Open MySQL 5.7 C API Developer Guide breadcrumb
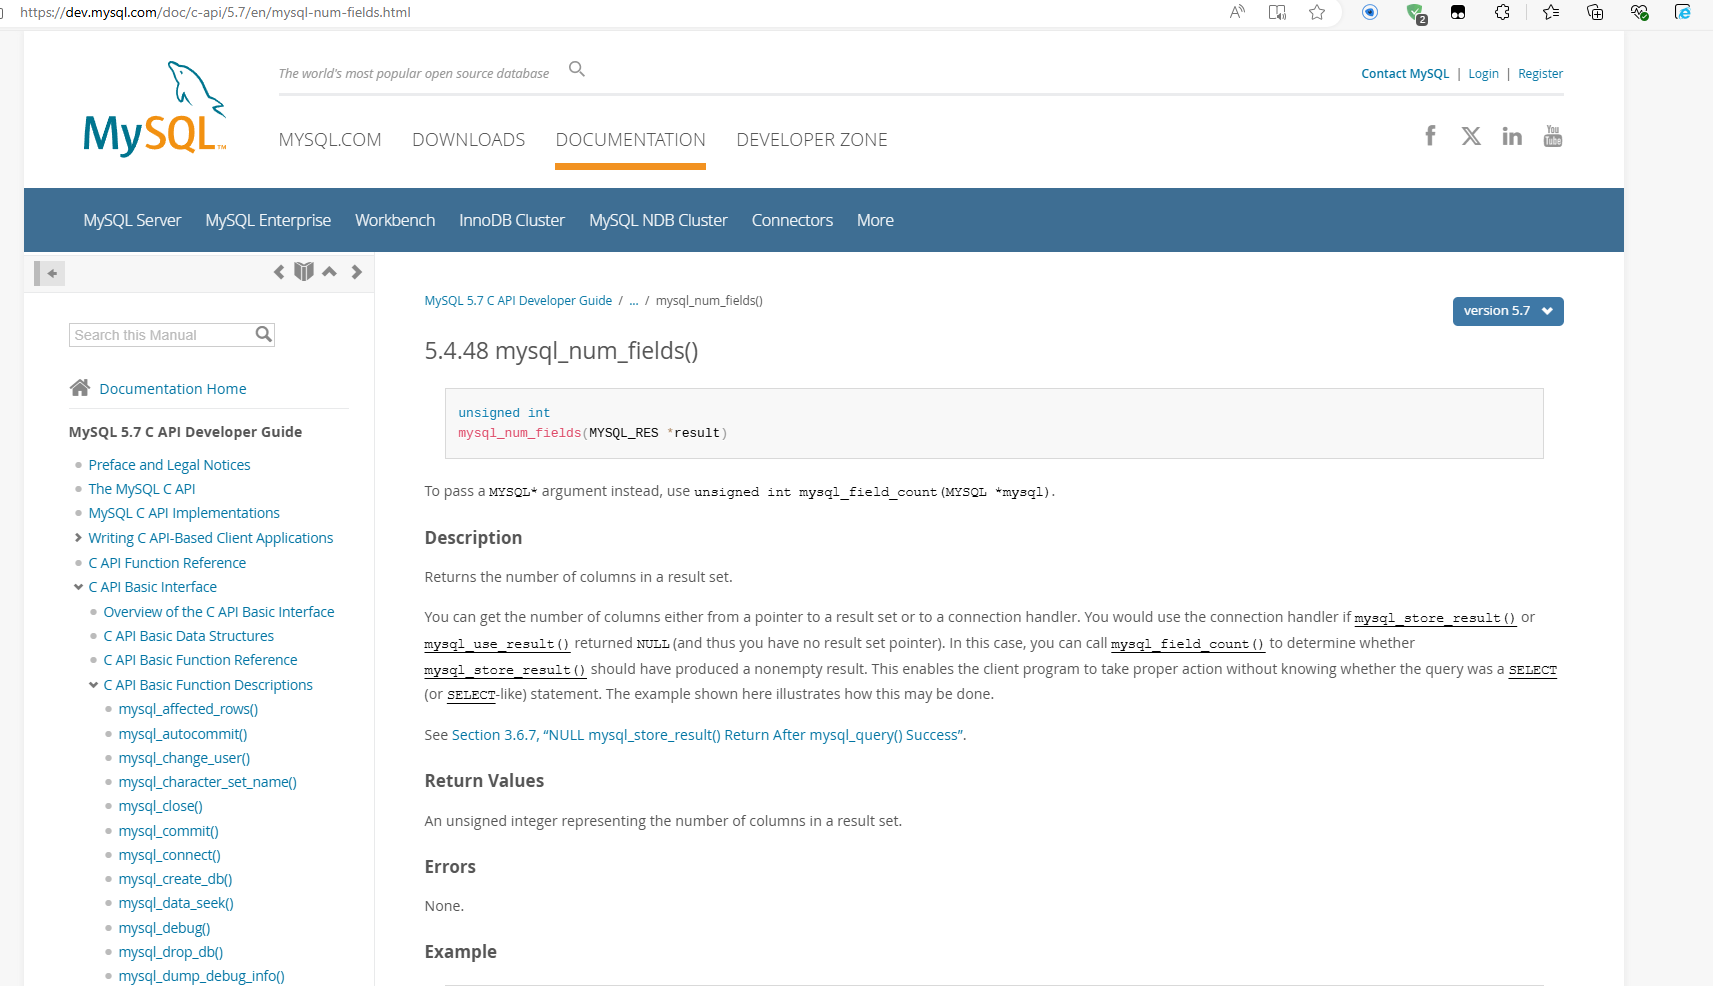Screen dimensions: 1713x986 518,301
